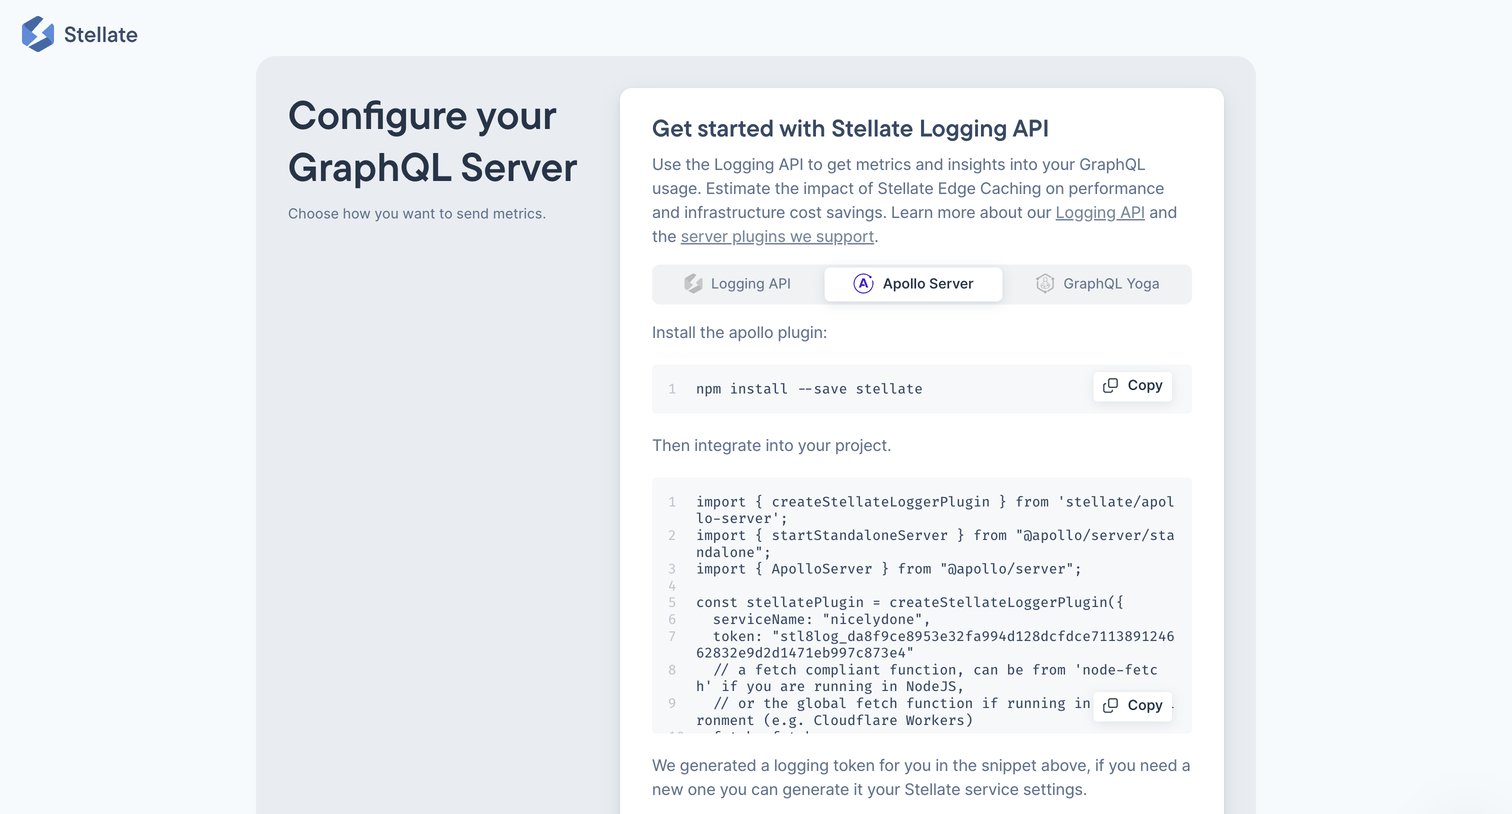Click the Configure your GraphQL Server heading
Image resolution: width=1512 pixels, height=814 pixels.
coord(433,142)
